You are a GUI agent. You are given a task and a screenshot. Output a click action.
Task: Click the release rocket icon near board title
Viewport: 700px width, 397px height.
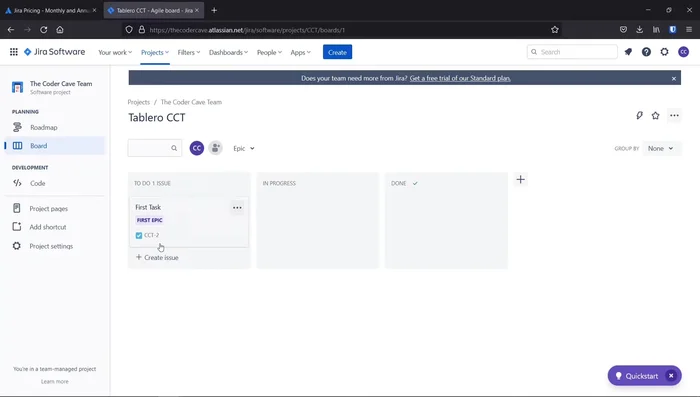click(639, 115)
